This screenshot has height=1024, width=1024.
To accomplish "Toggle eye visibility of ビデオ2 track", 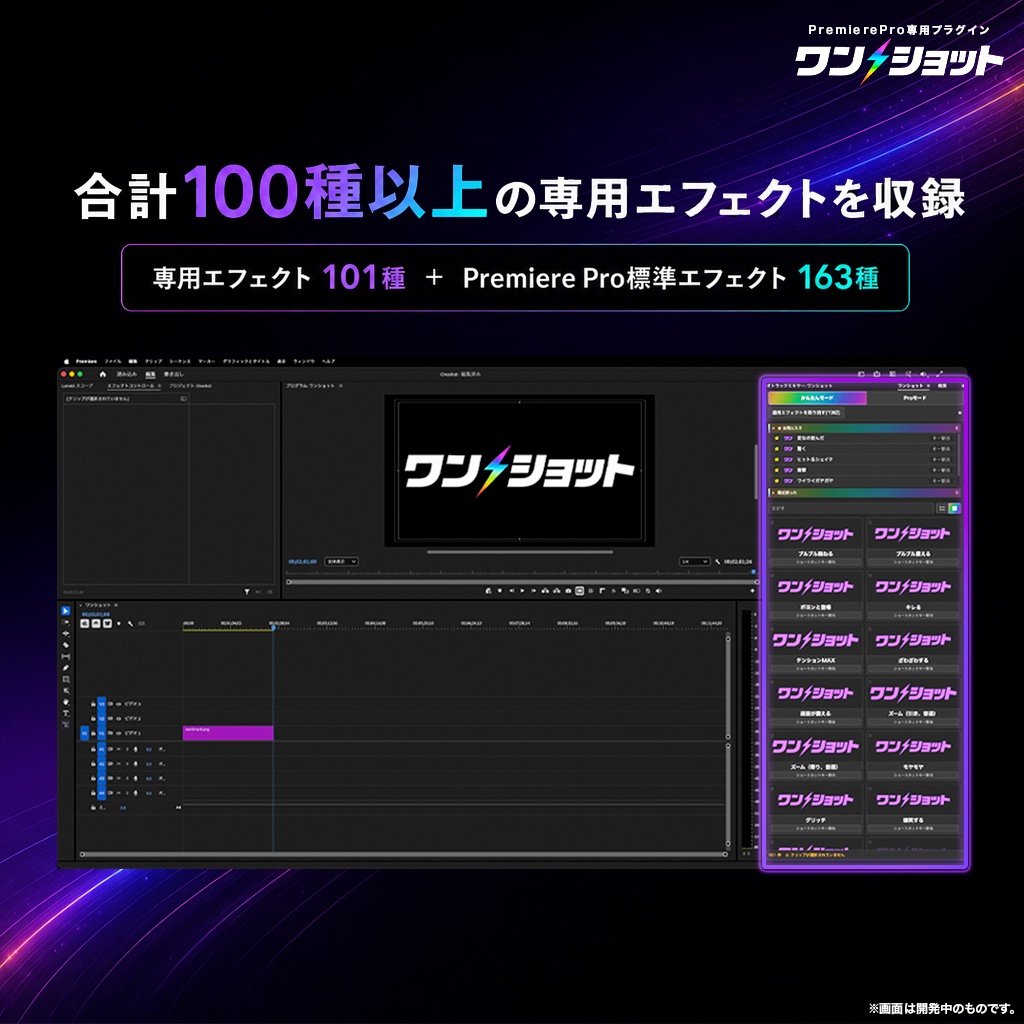I will (118, 718).
